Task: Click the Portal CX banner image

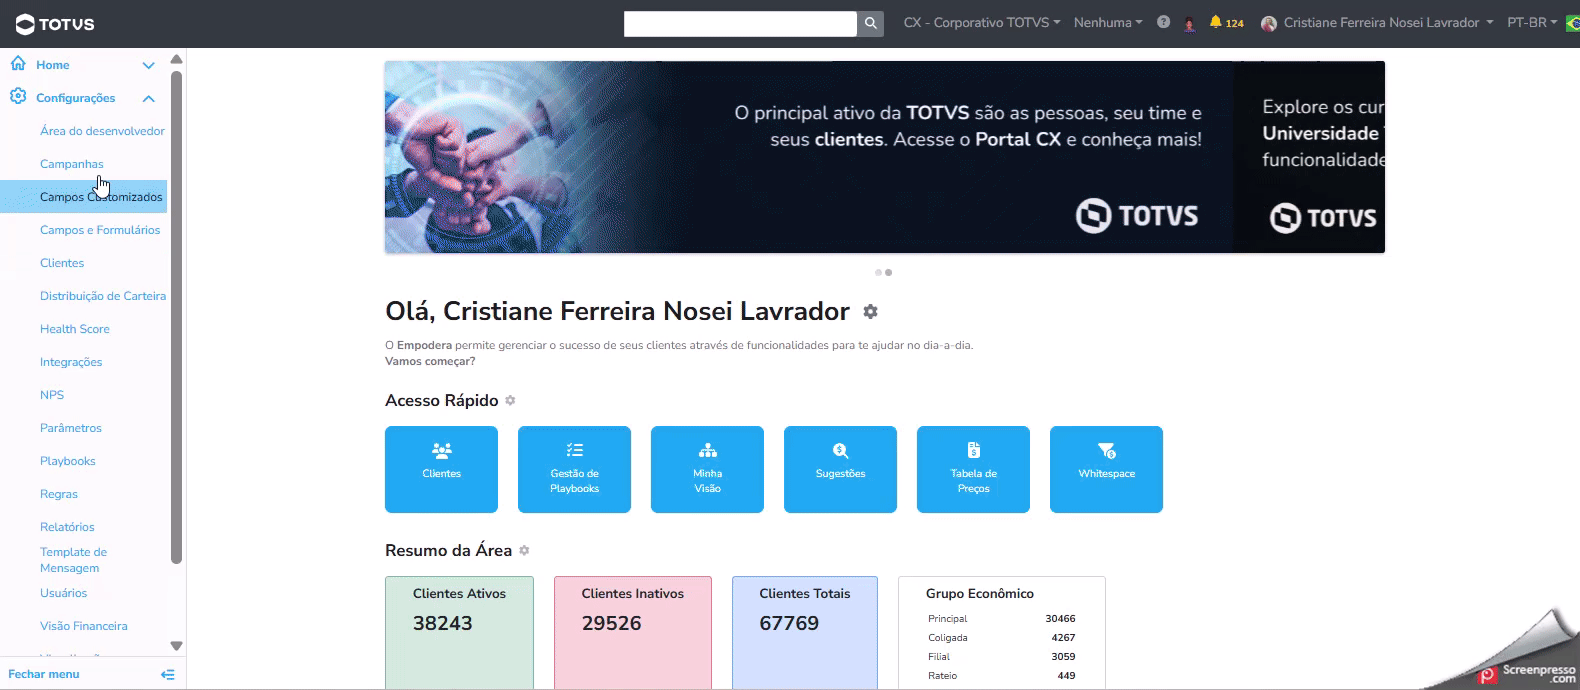Action: [808, 157]
